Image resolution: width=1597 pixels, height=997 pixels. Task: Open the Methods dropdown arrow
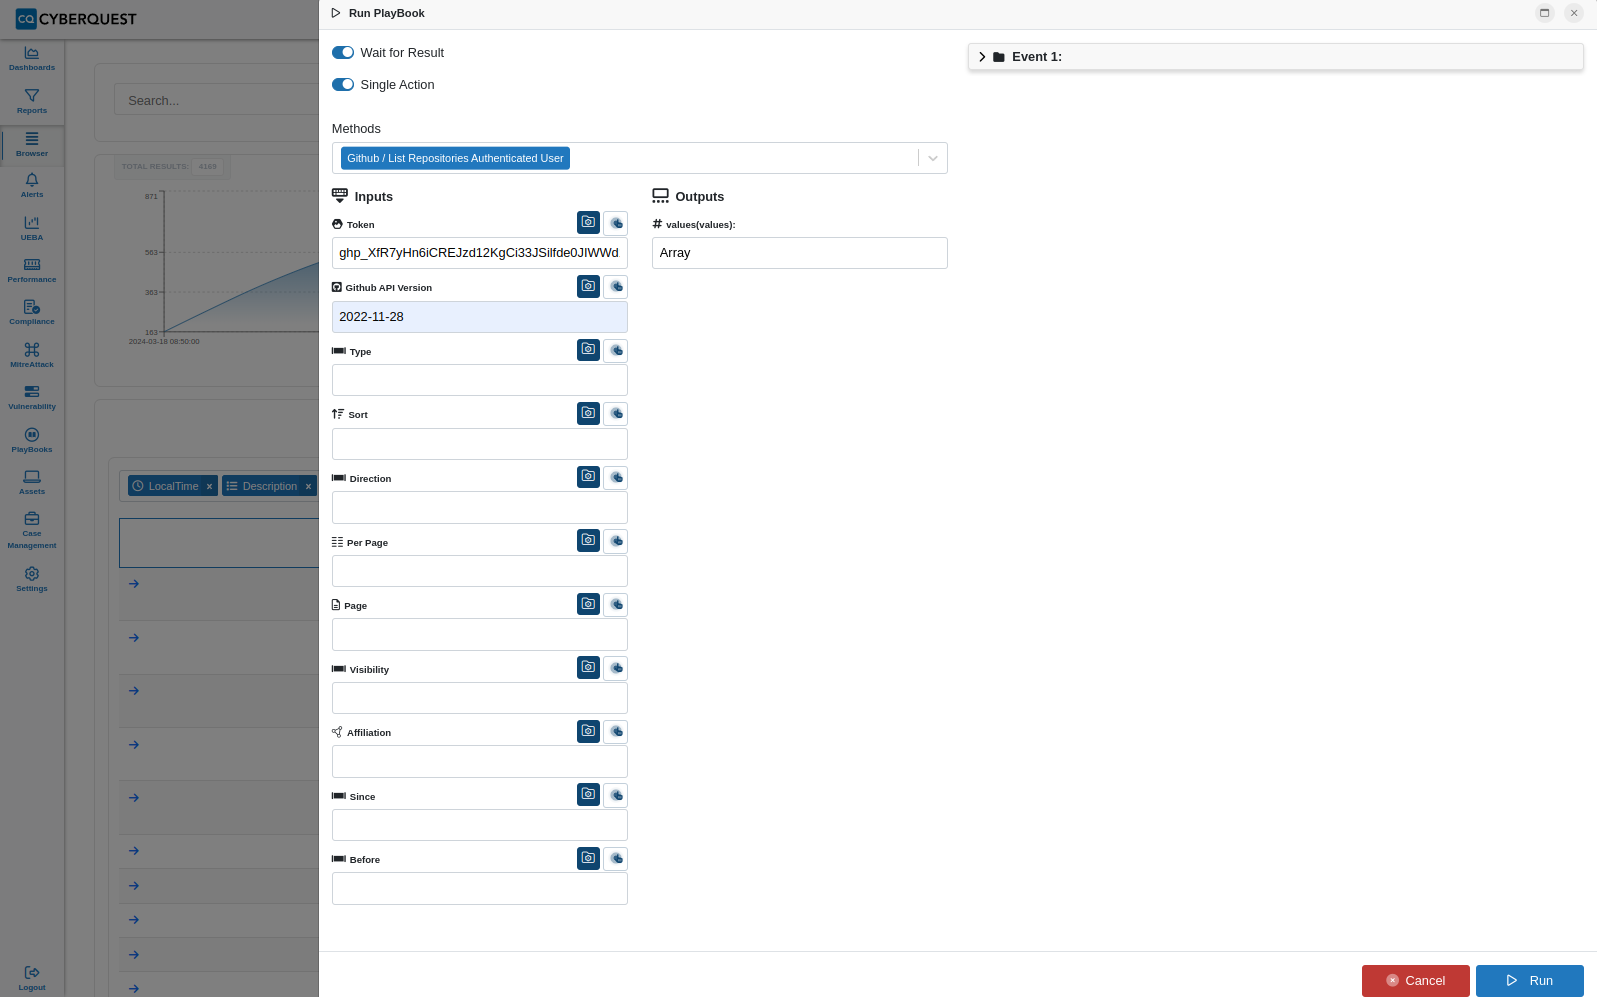click(x=933, y=158)
